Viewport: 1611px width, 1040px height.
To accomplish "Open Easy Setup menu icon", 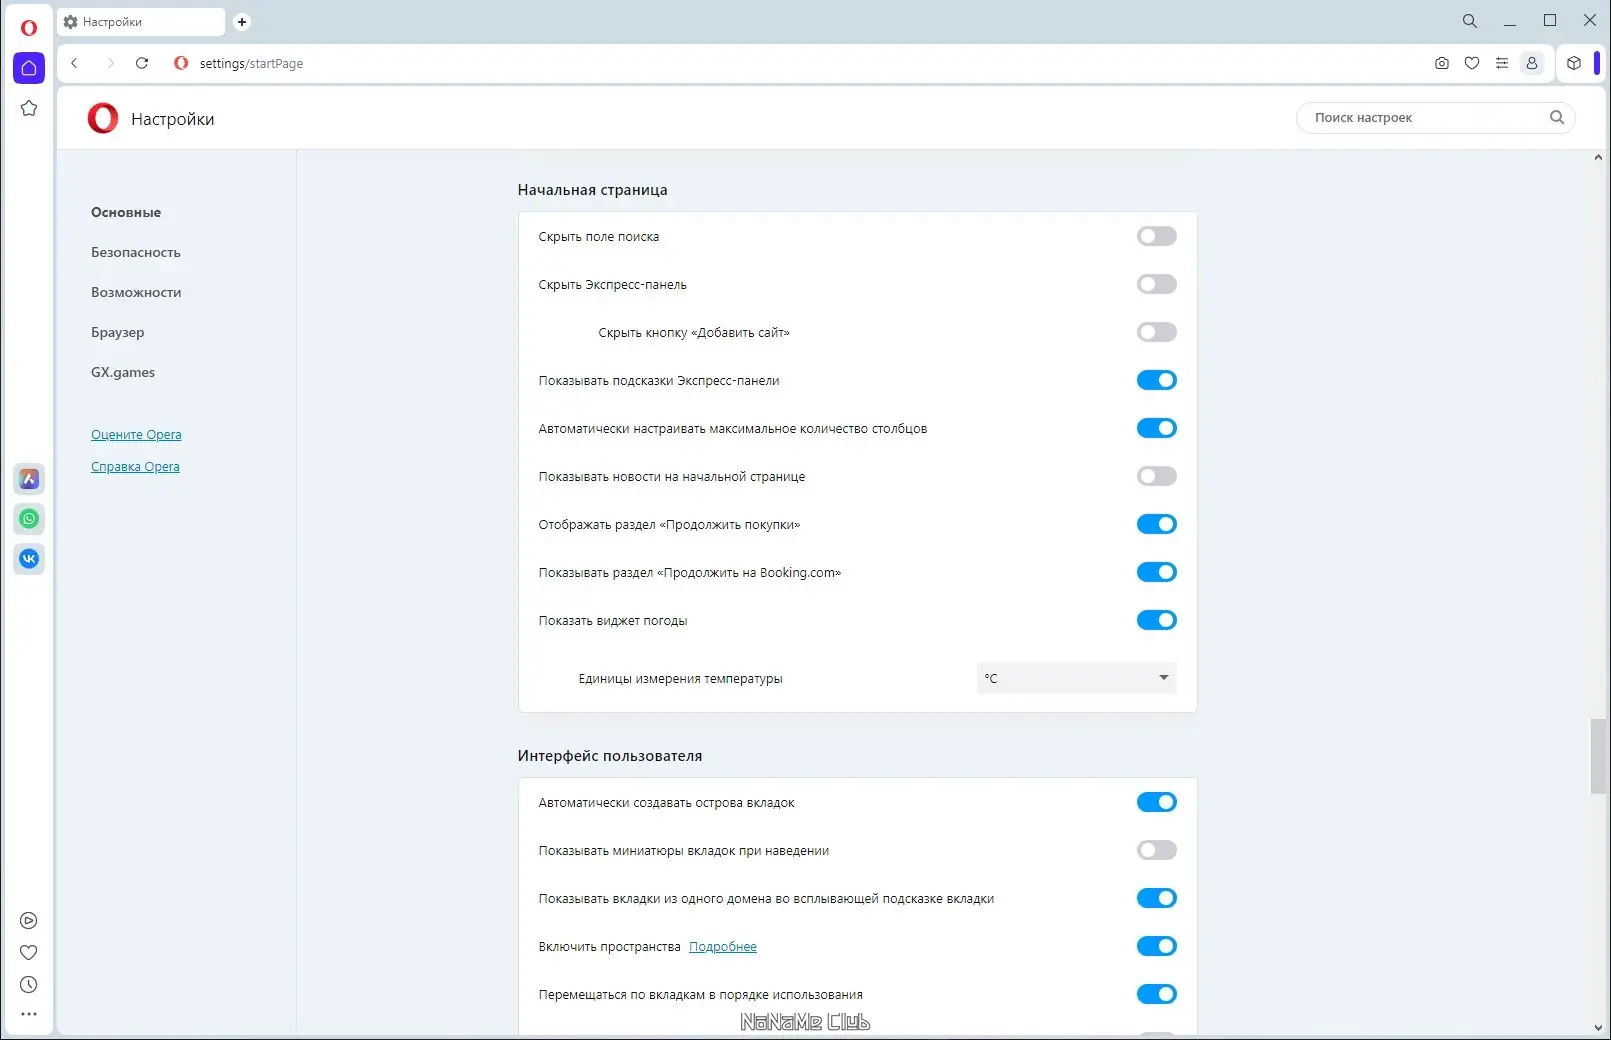I will pos(1501,63).
